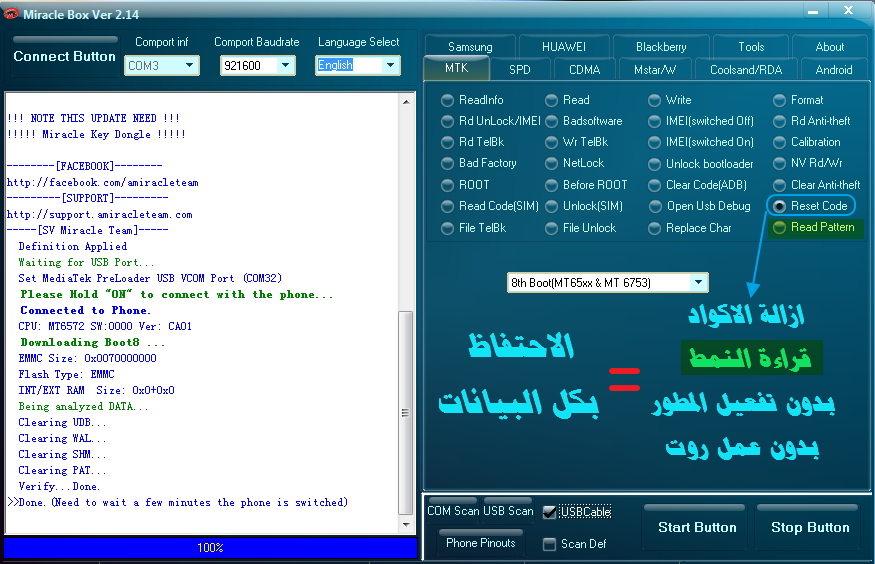The width and height of the screenshot is (875, 564).
Task: Switch to the SPD tab
Action: pos(520,70)
